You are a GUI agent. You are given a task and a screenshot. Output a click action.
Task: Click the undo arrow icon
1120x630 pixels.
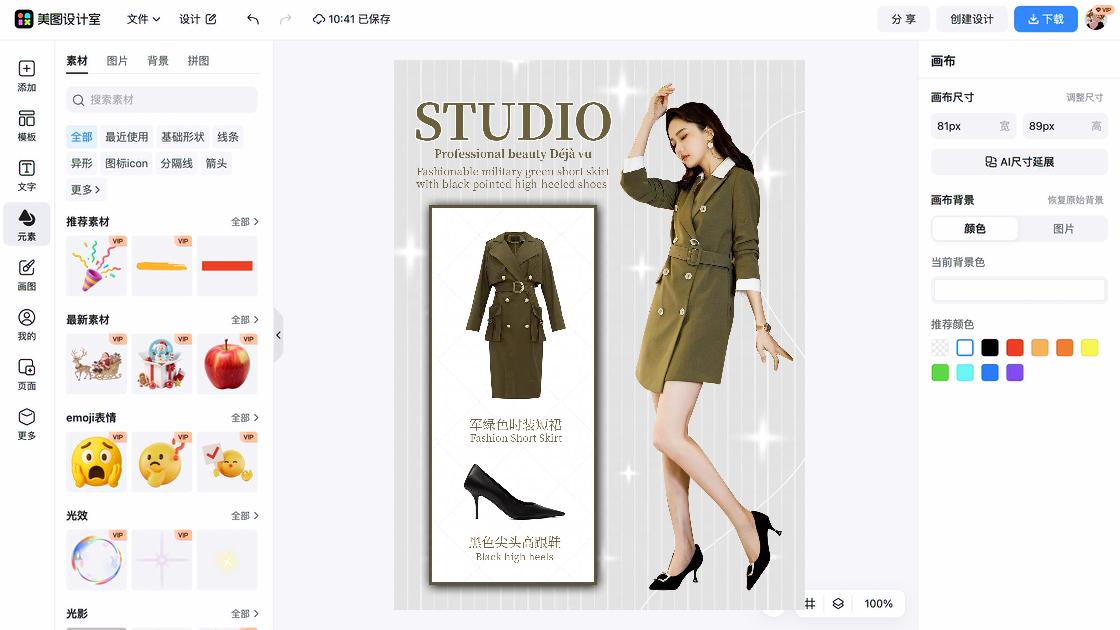click(253, 19)
